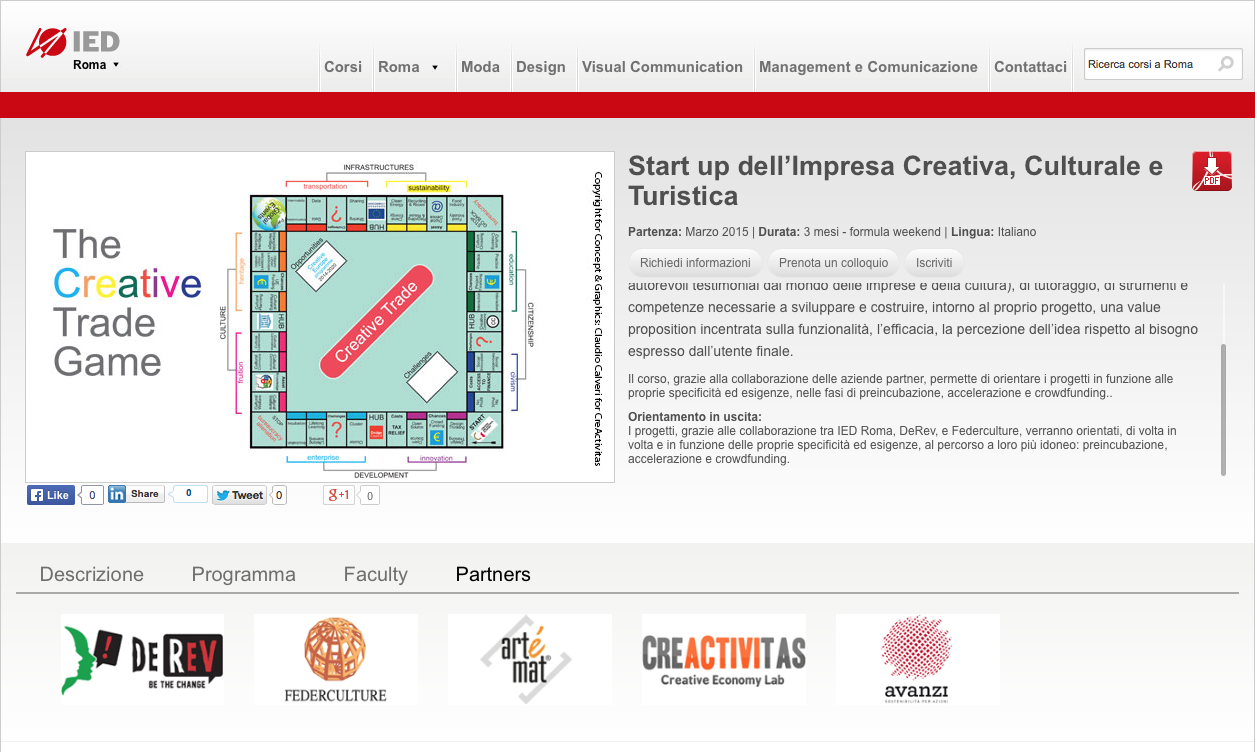The width and height of the screenshot is (1257, 752).
Task: Switch to the Descrizione tab
Action: (92, 574)
